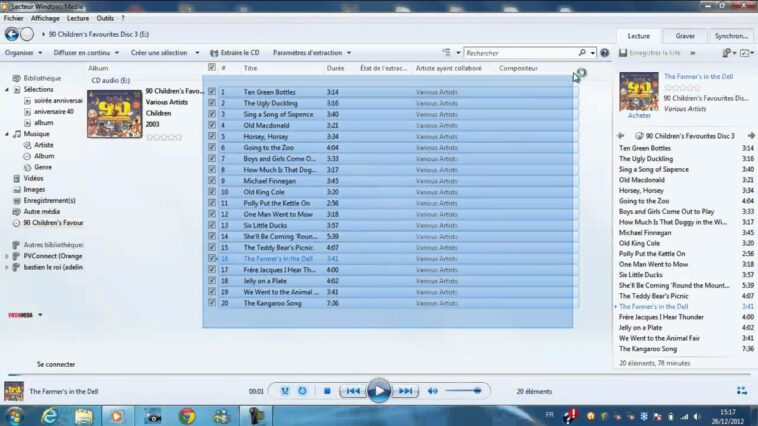This screenshot has width=758, height=426.
Task: Uncheck Six Little Ducks track checkbox
Action: click(x=212, y=225)
